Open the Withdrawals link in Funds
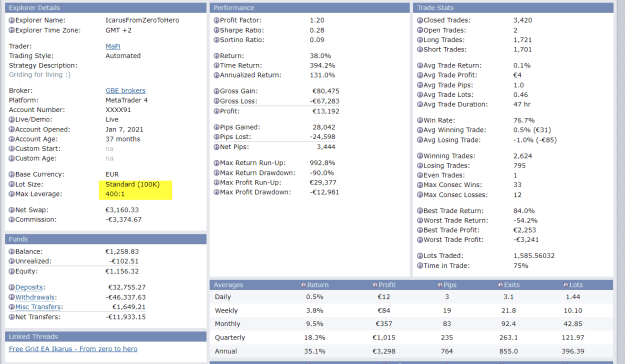This screenshot has height=364, width=625. (35, 297)
